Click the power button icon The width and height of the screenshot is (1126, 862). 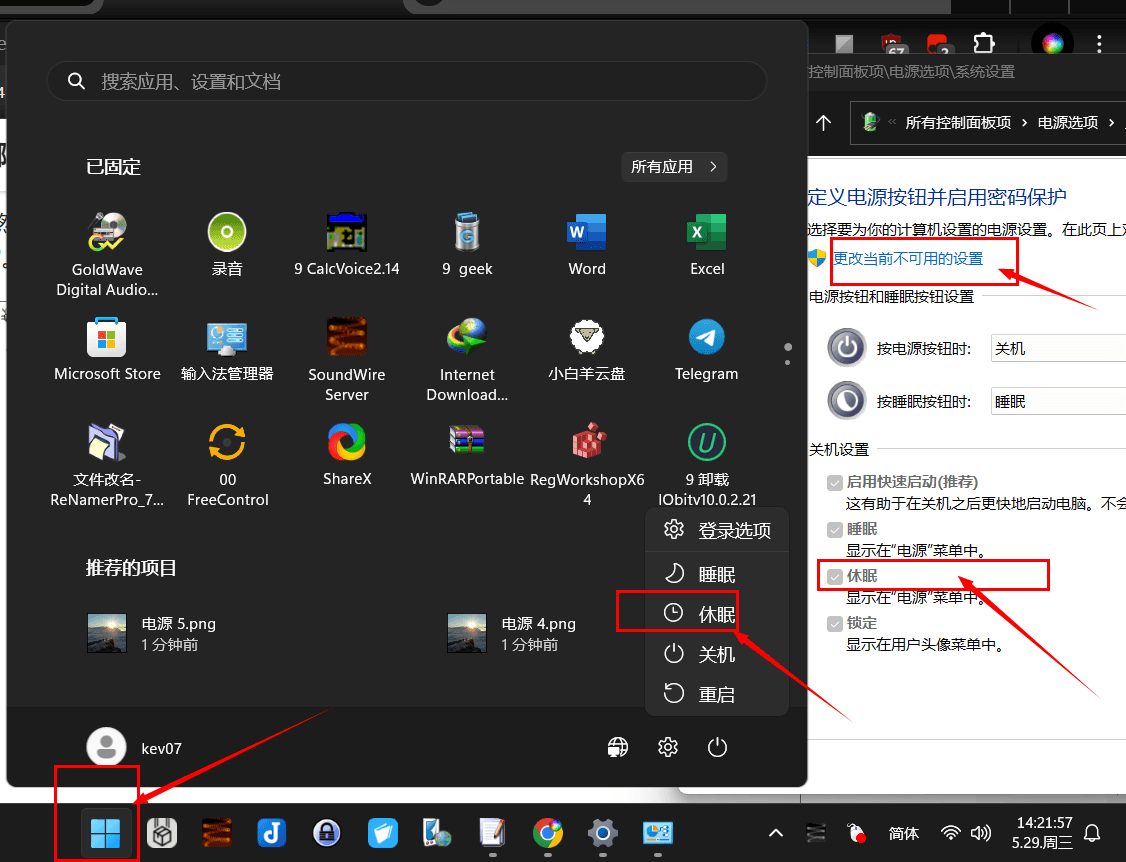pos(717,747)
